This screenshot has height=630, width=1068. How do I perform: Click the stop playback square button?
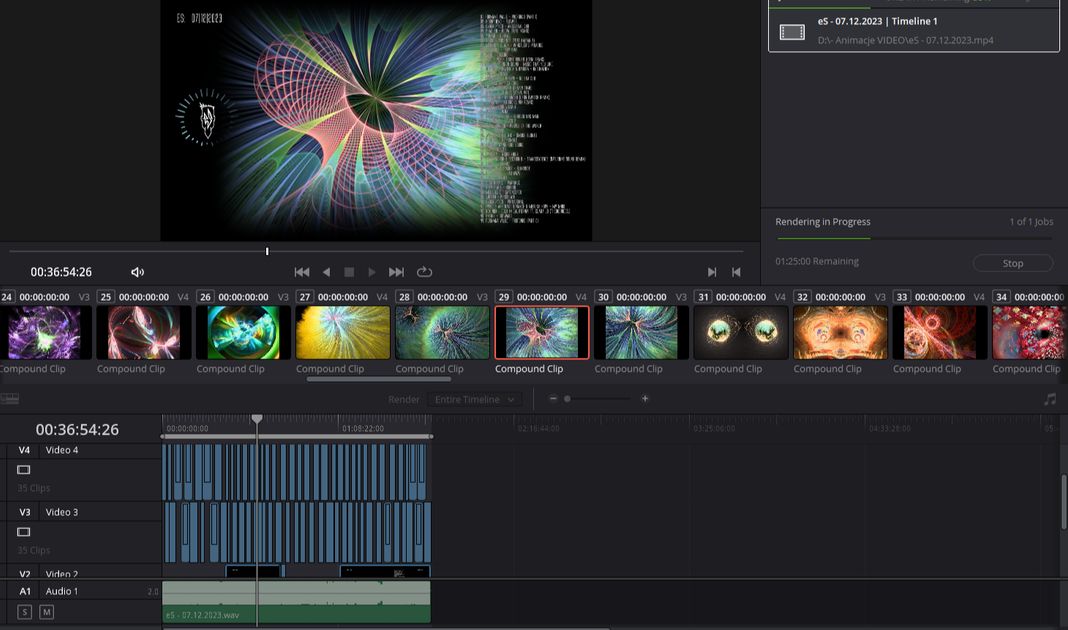(x=349, y=272)
